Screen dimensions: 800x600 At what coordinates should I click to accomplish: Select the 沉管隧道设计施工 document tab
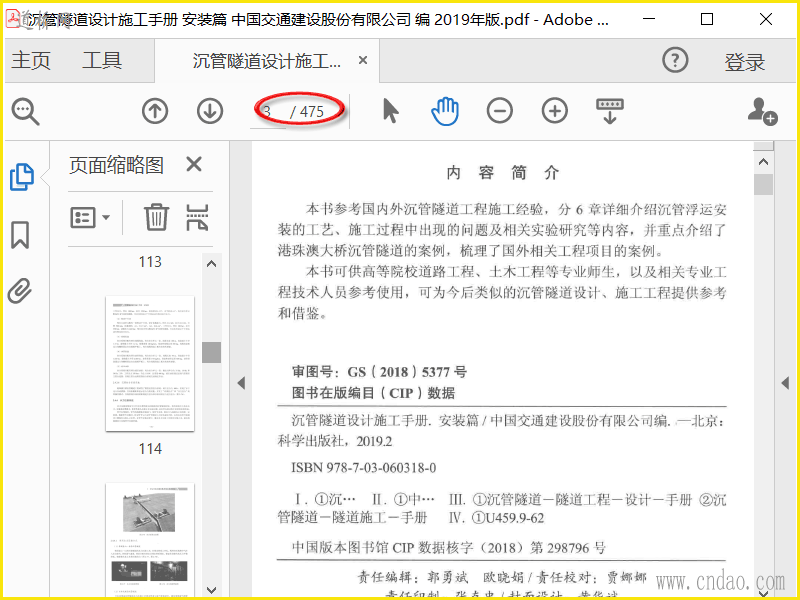266,61
